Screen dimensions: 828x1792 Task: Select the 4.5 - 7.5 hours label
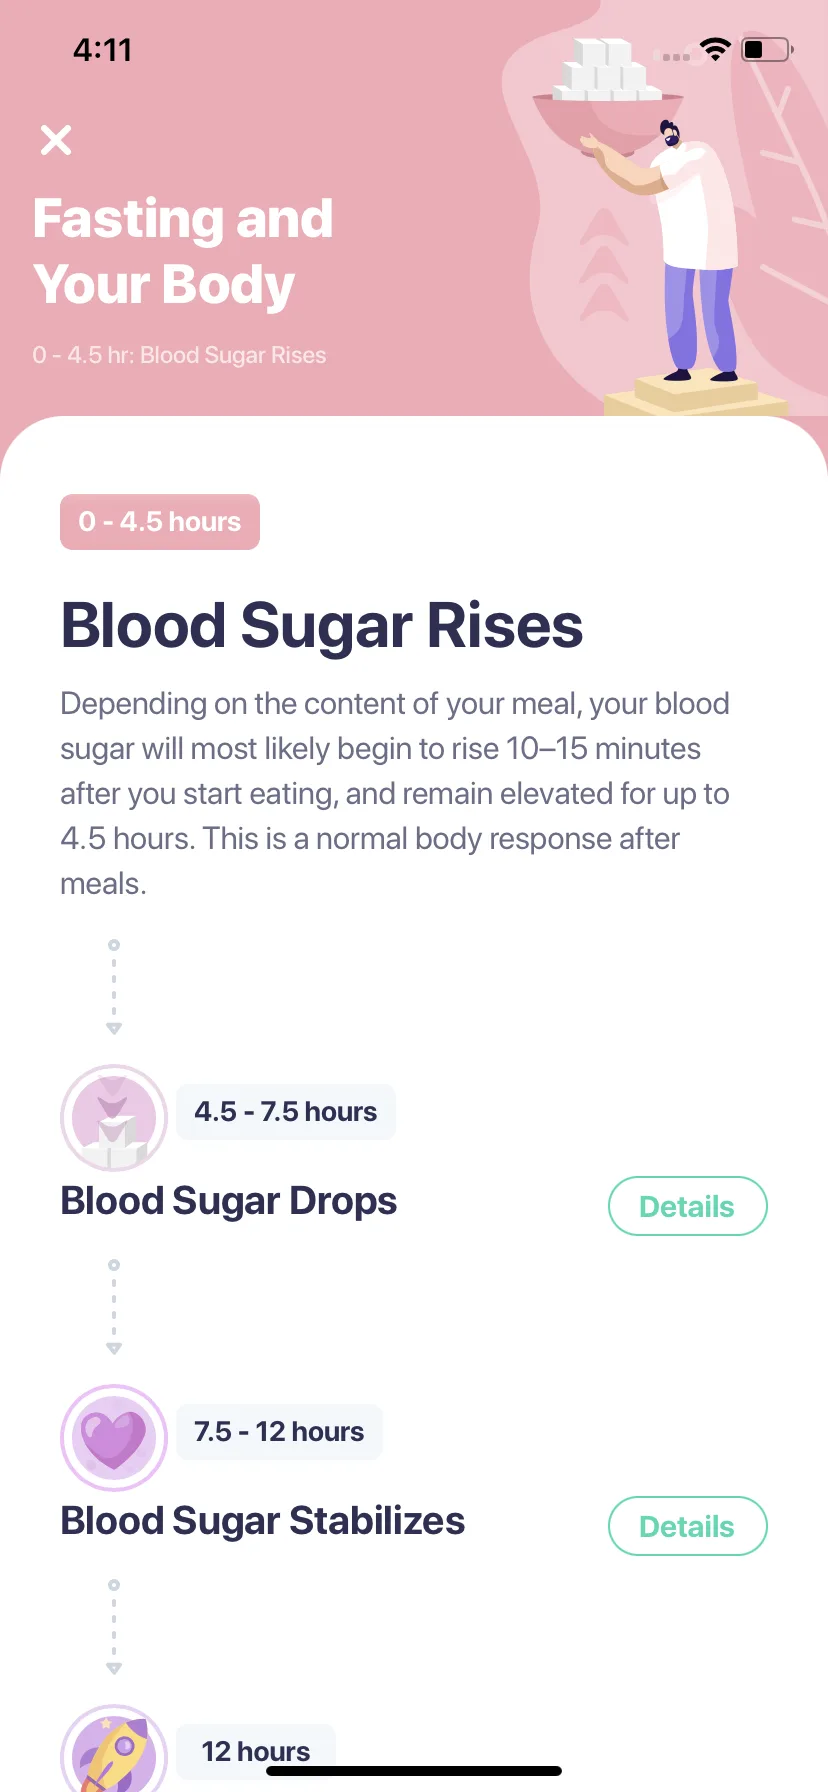286,1112
